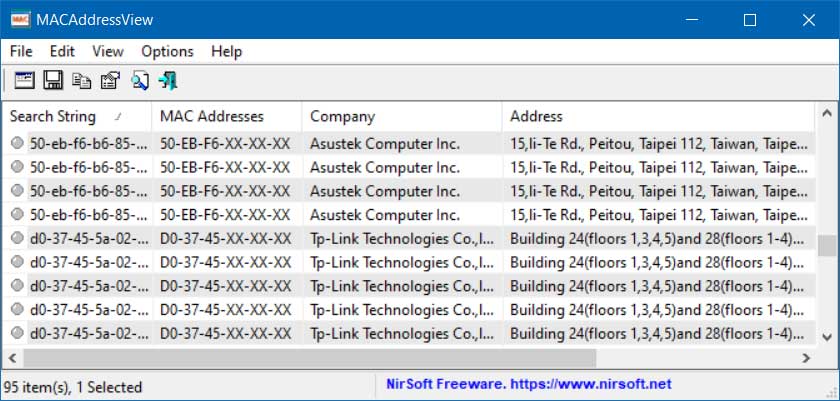The width and height of the screenshot is (840, 401).
Task: Open the View menu
Action: [x=108, y=51]
